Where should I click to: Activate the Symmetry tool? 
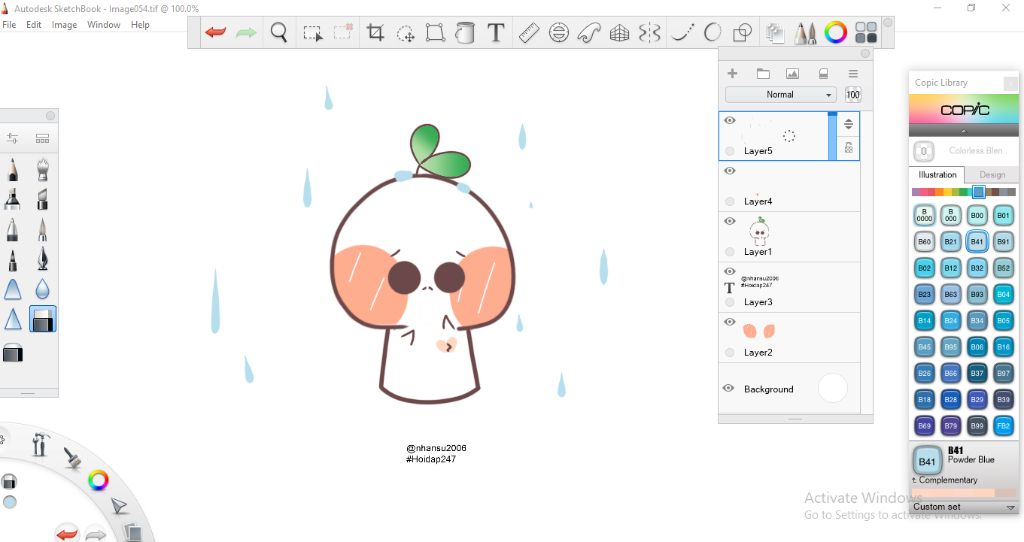tap(649, 33)
